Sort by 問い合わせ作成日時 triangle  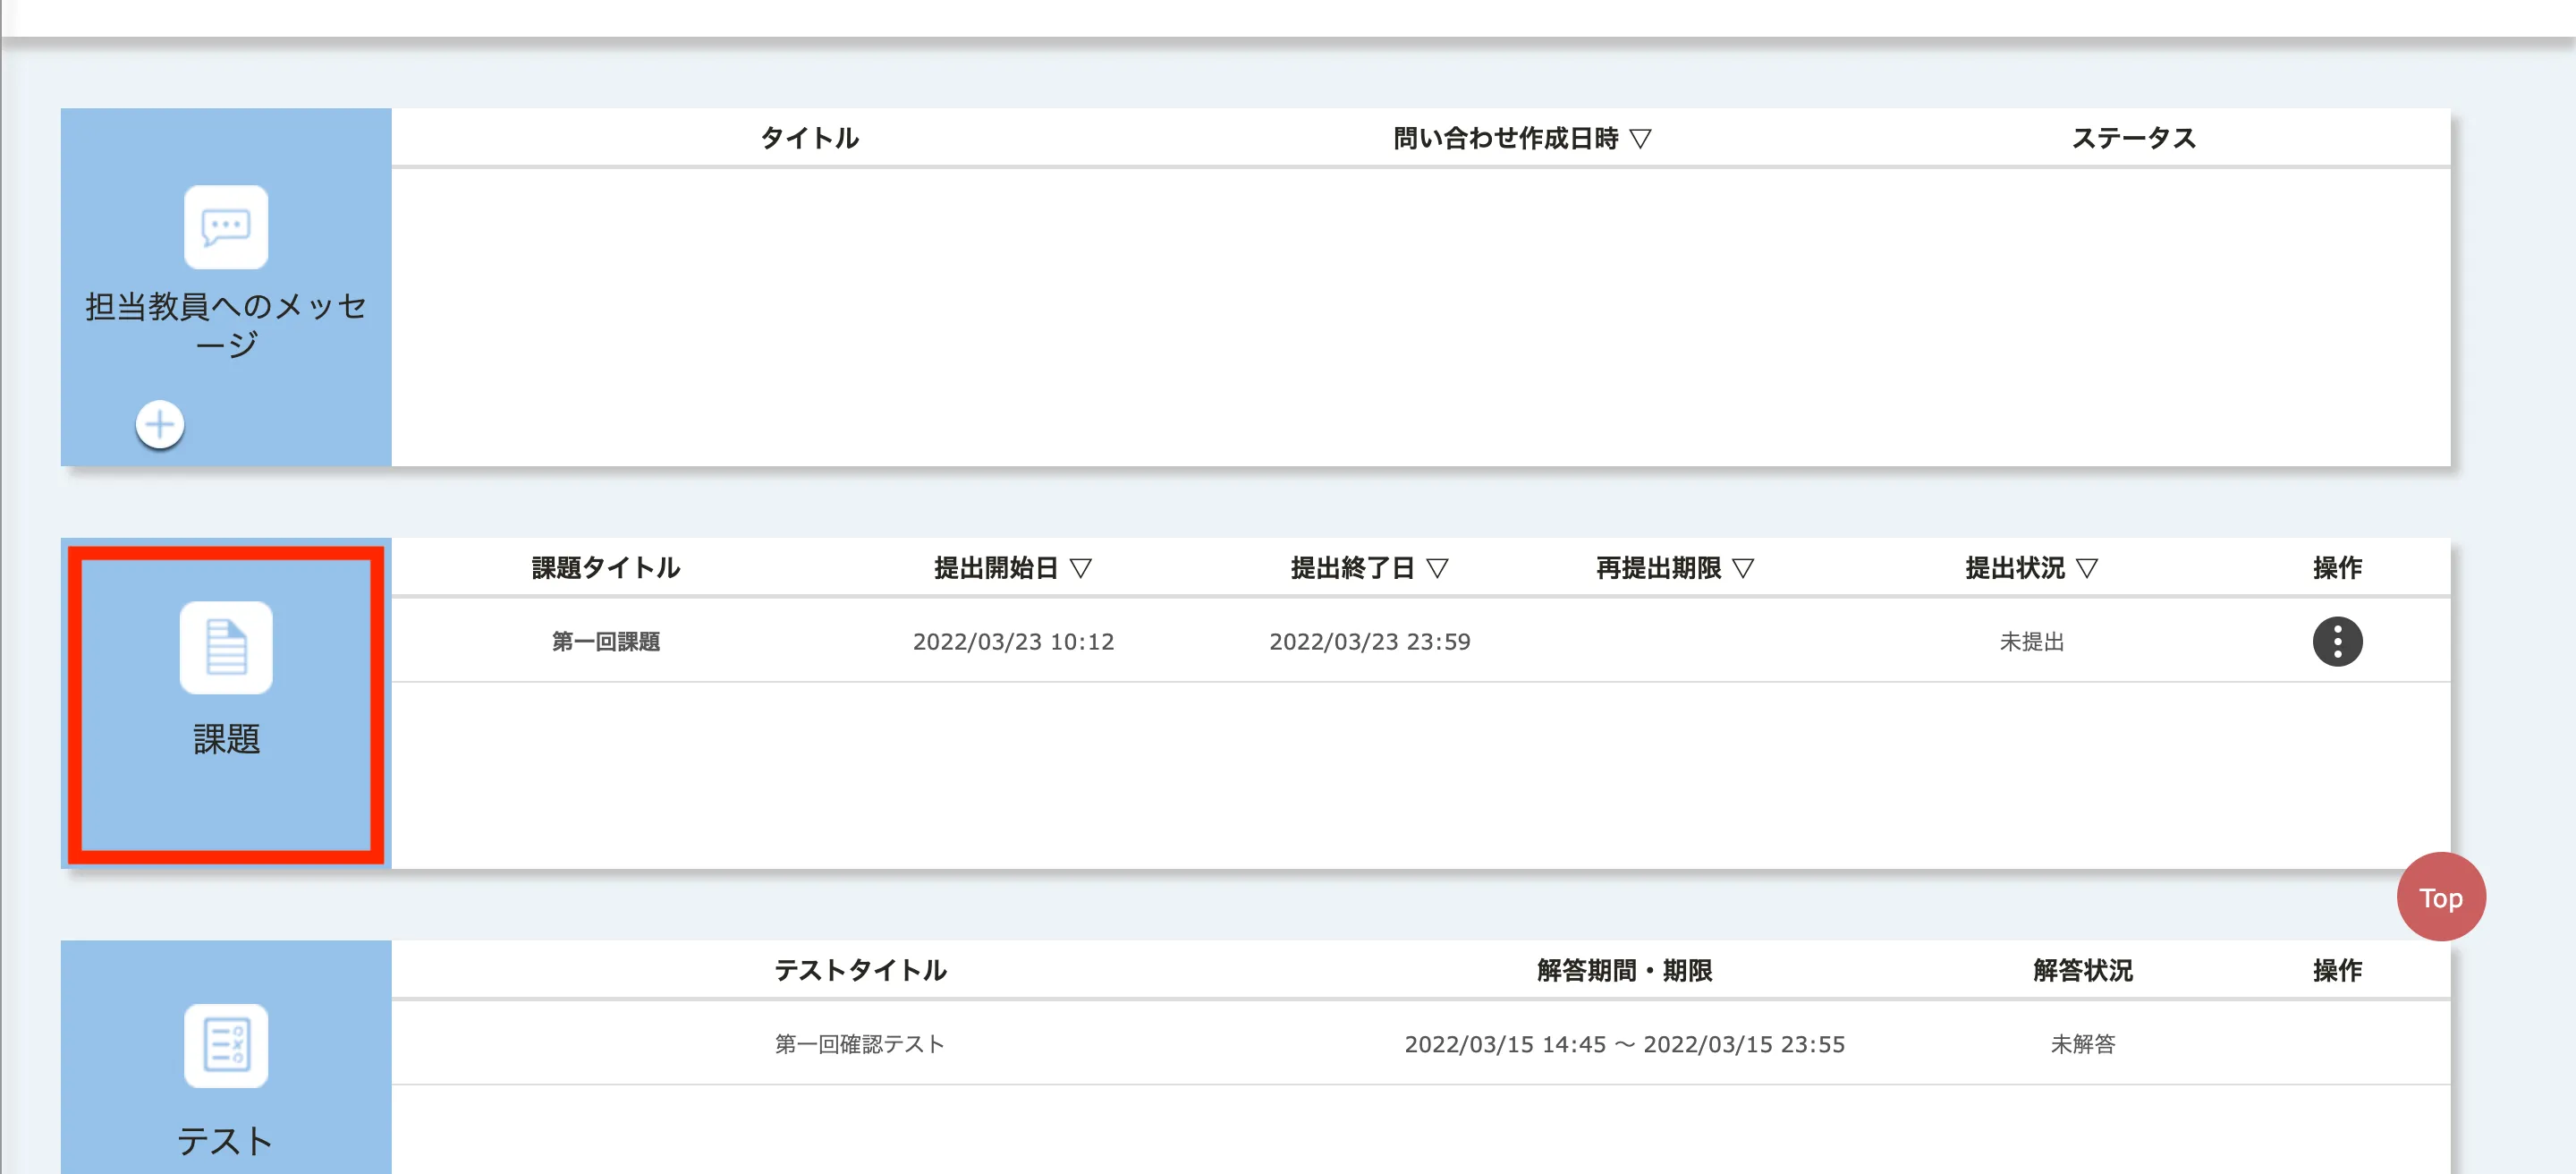tap(1640, 138)
